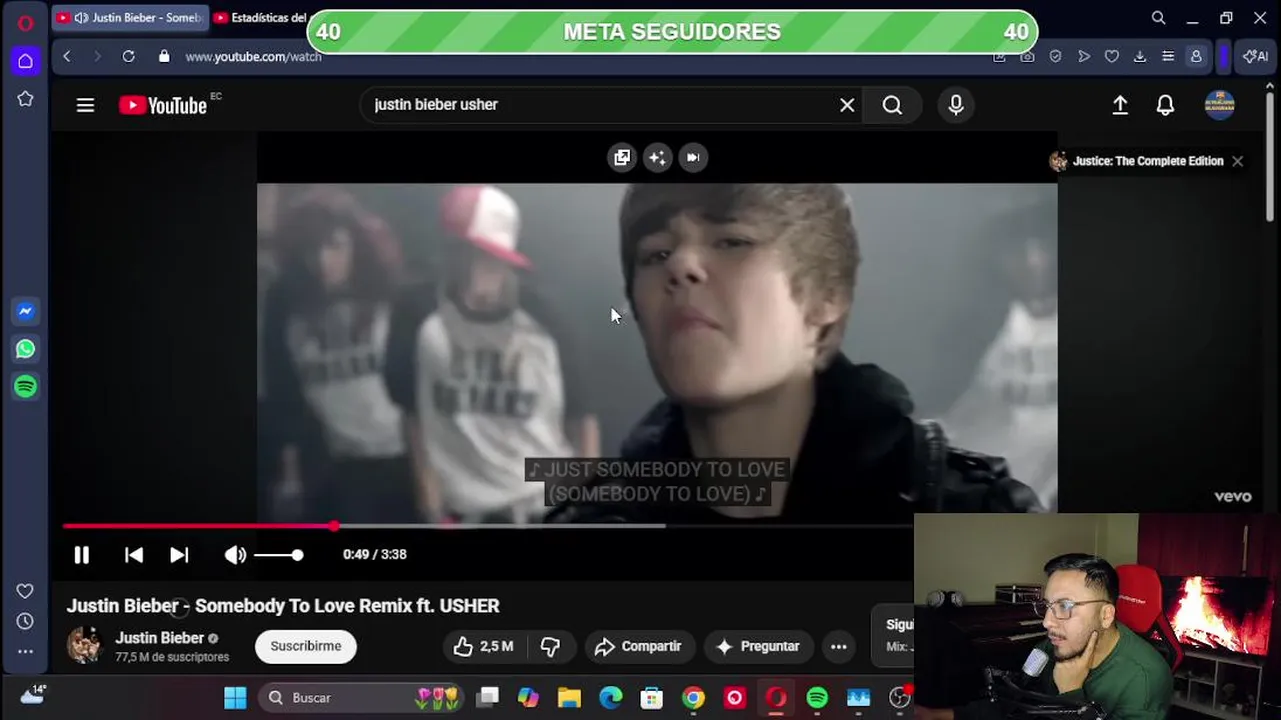1281x720 pixels.
Task: Clear the search box with the X
Action: (847, 105)
